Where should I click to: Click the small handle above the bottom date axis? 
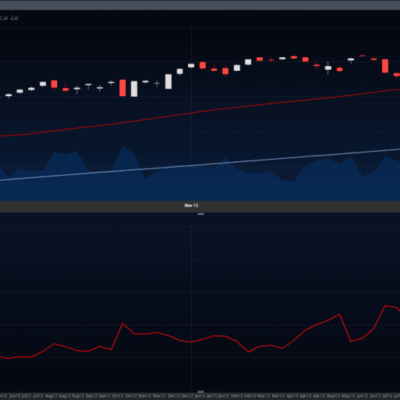[201, 392]
